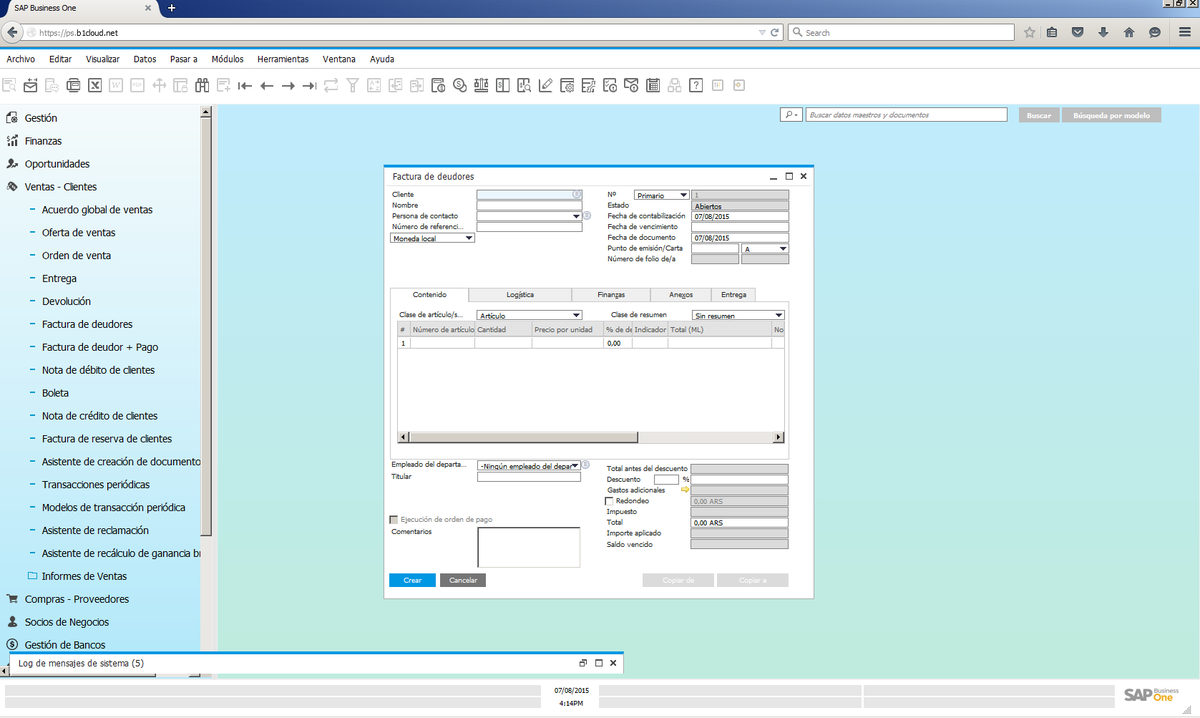Click the Socios de Negocios person icon
This screenshot has width=1200, height=718.
[x=13, y=622]
